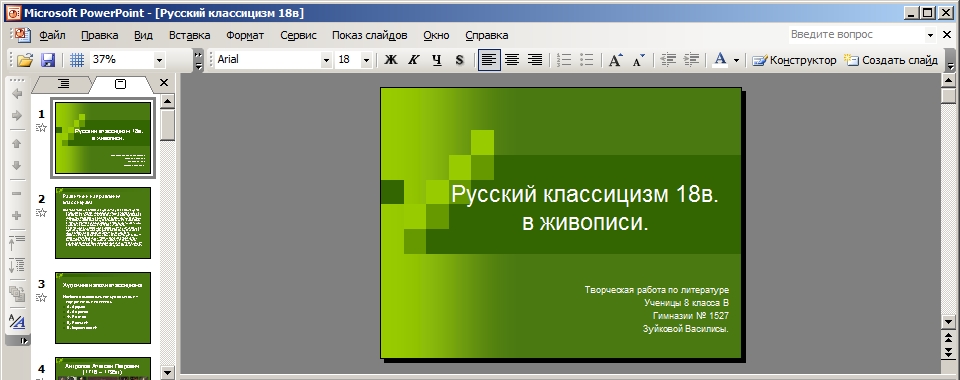Underline text with the Ч button

(437, 60)
